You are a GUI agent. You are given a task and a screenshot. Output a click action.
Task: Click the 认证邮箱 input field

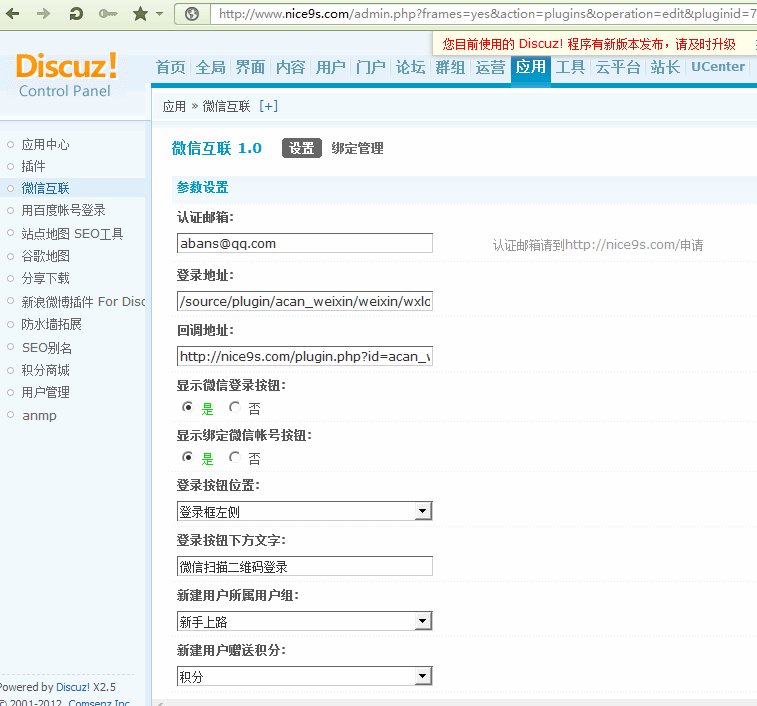tap(304, 243)
